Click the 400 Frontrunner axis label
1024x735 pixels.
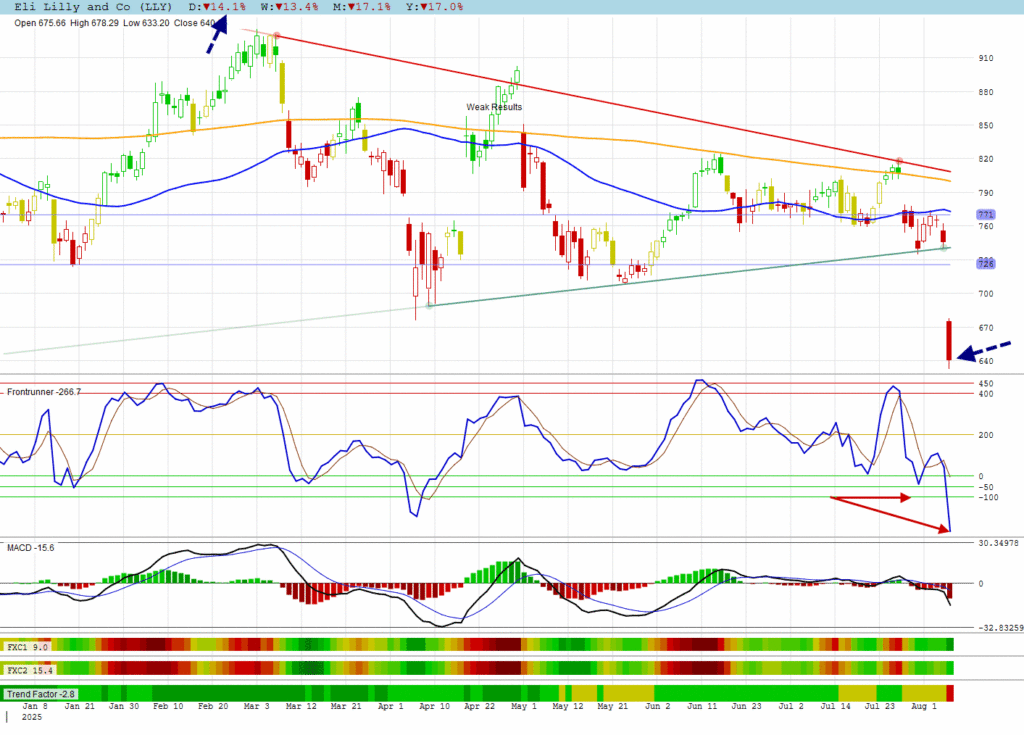pos(985,394)
